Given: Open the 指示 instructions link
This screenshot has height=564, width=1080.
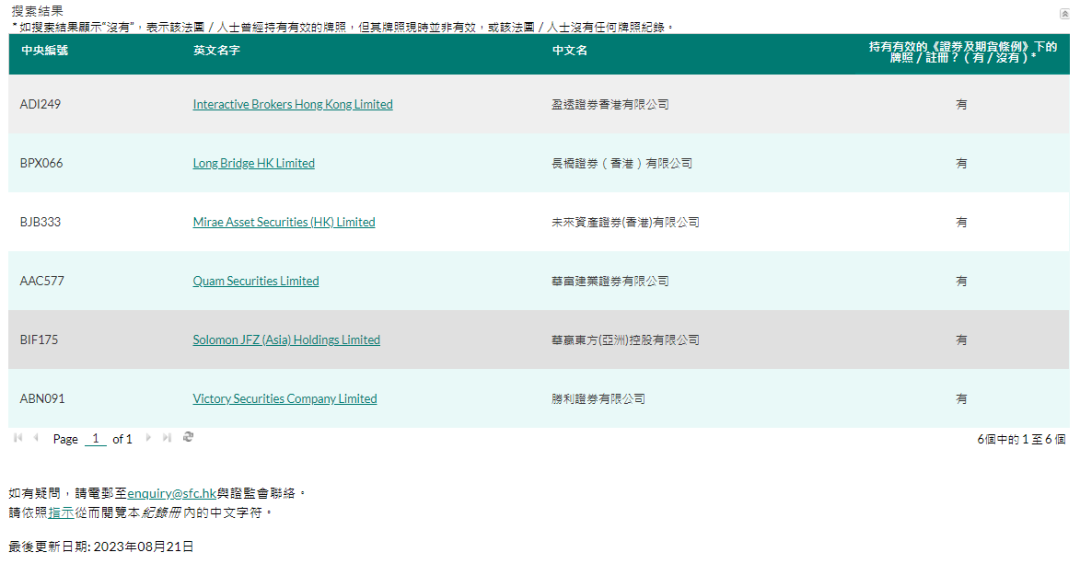Looking at the screenshot, I should click(x=59, y=512).
